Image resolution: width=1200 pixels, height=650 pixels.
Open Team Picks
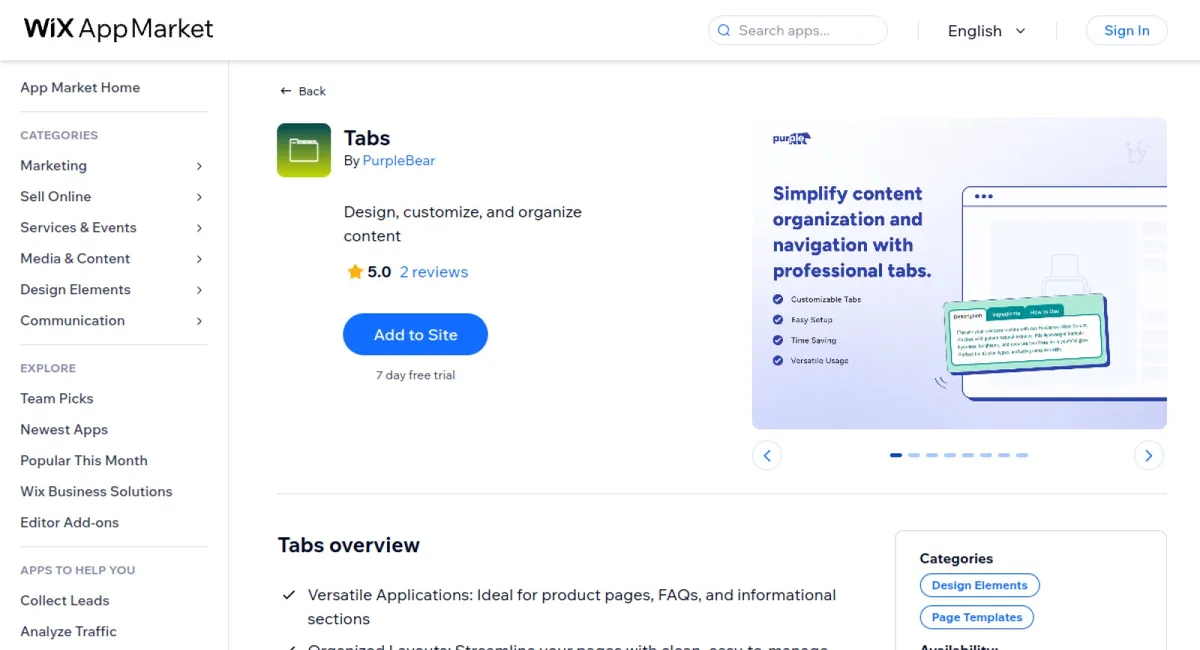(x=56, y=398)
